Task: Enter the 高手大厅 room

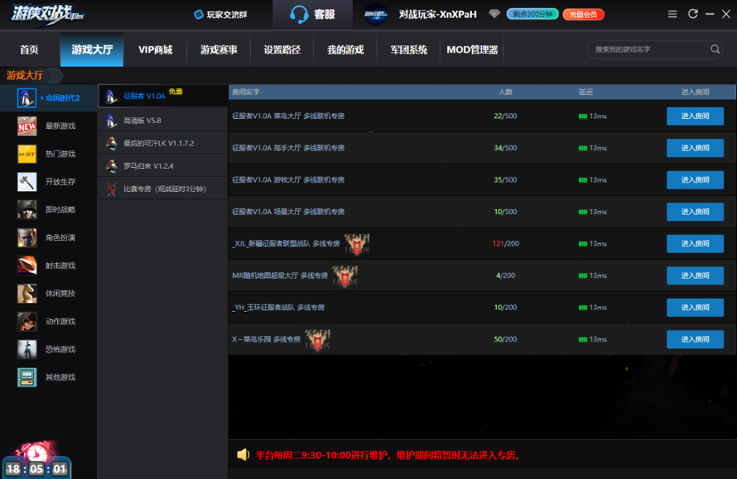Action: click(x=695, y=148)
